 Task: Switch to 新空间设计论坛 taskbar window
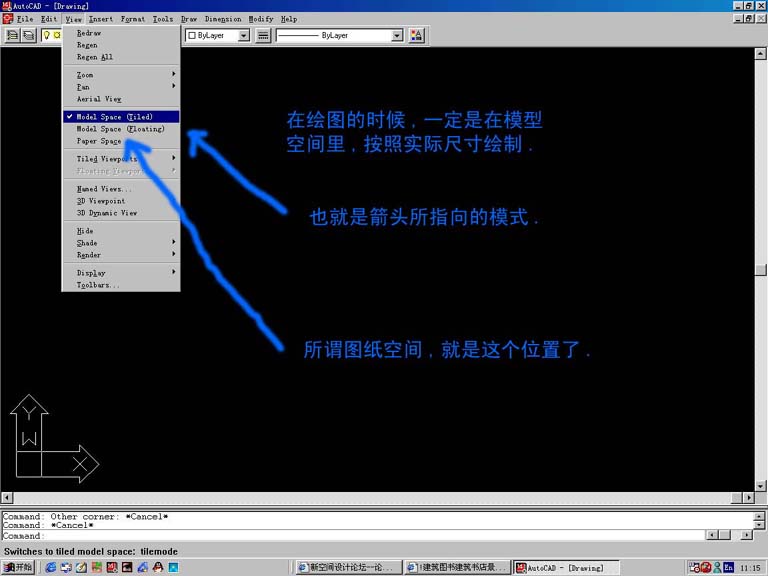[x=348, y=568]
